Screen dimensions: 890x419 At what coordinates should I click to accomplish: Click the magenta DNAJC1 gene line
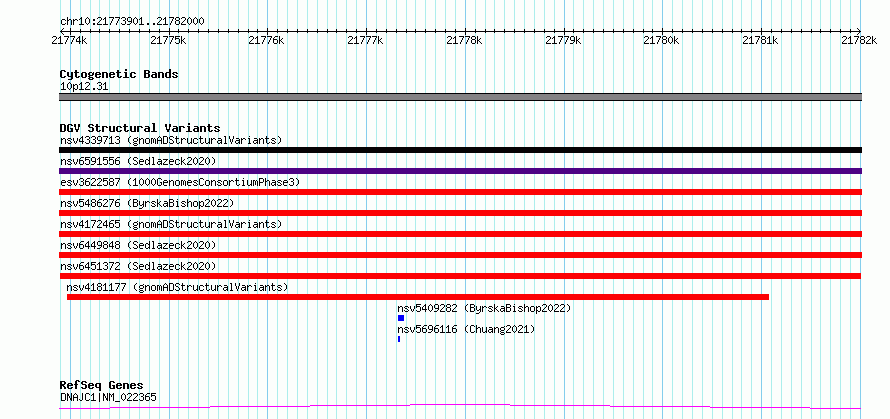coord(460,407)
